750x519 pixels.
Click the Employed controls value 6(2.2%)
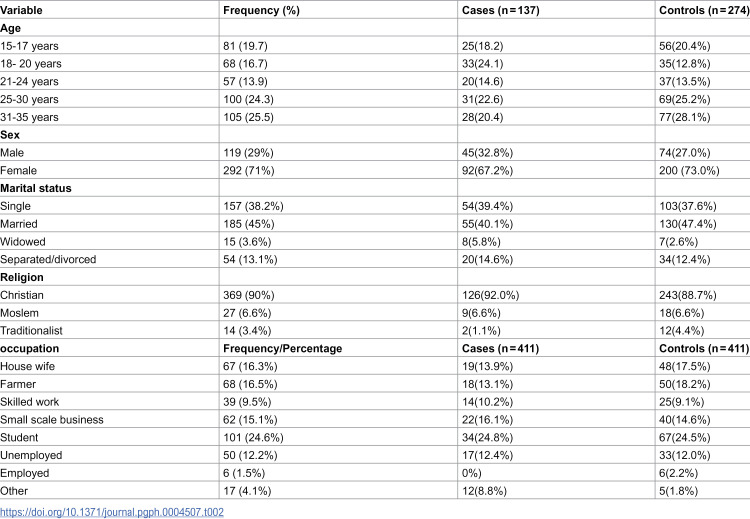[x=678, y=473]
